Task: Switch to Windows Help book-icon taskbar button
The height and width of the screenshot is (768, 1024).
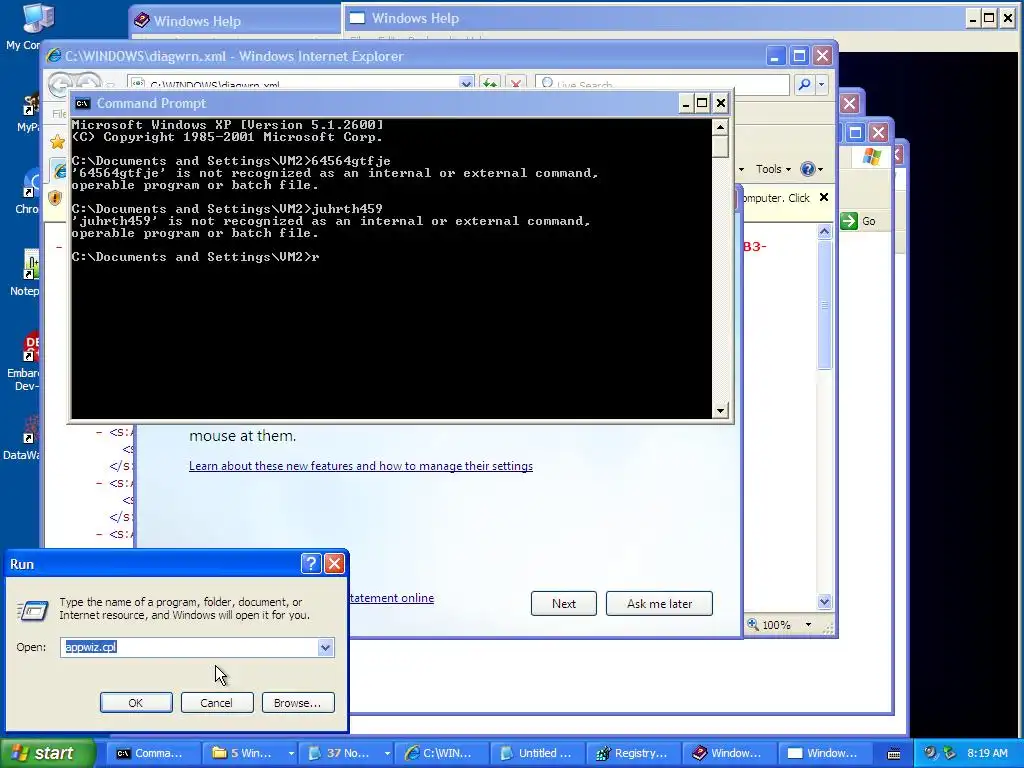Action: [728, 753]
